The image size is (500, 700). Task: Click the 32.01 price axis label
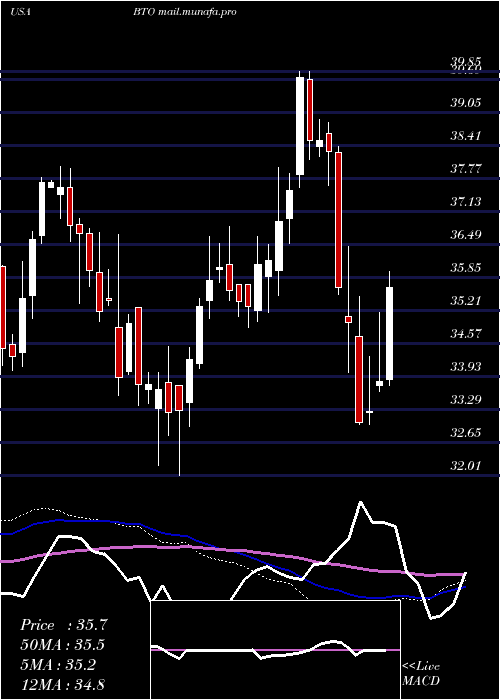pyautogui.click(x=465, y=466)
